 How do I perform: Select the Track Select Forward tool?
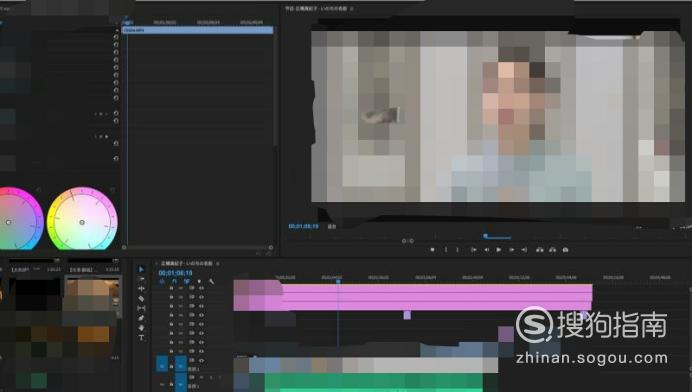click(x=141, y=279)
